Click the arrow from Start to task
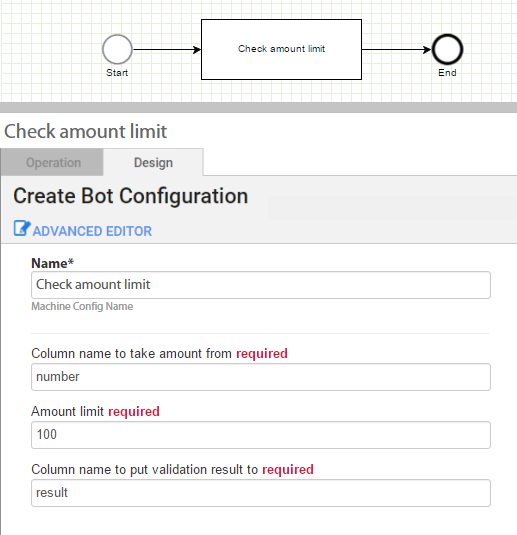The height and width of the screenshot is (535, 517). [x=167, y=49]
